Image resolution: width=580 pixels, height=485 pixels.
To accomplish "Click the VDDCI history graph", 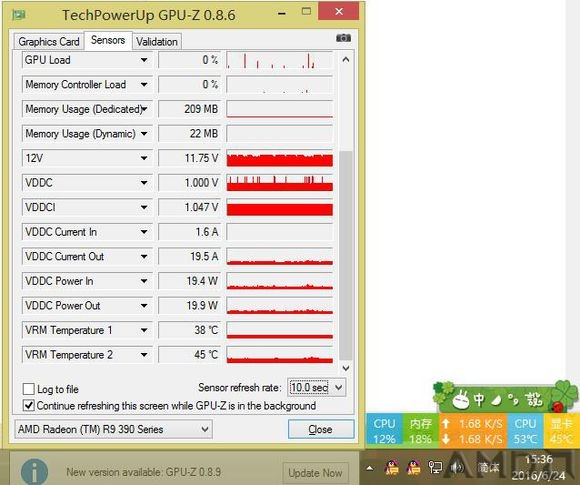I will (x=280, y=207).
